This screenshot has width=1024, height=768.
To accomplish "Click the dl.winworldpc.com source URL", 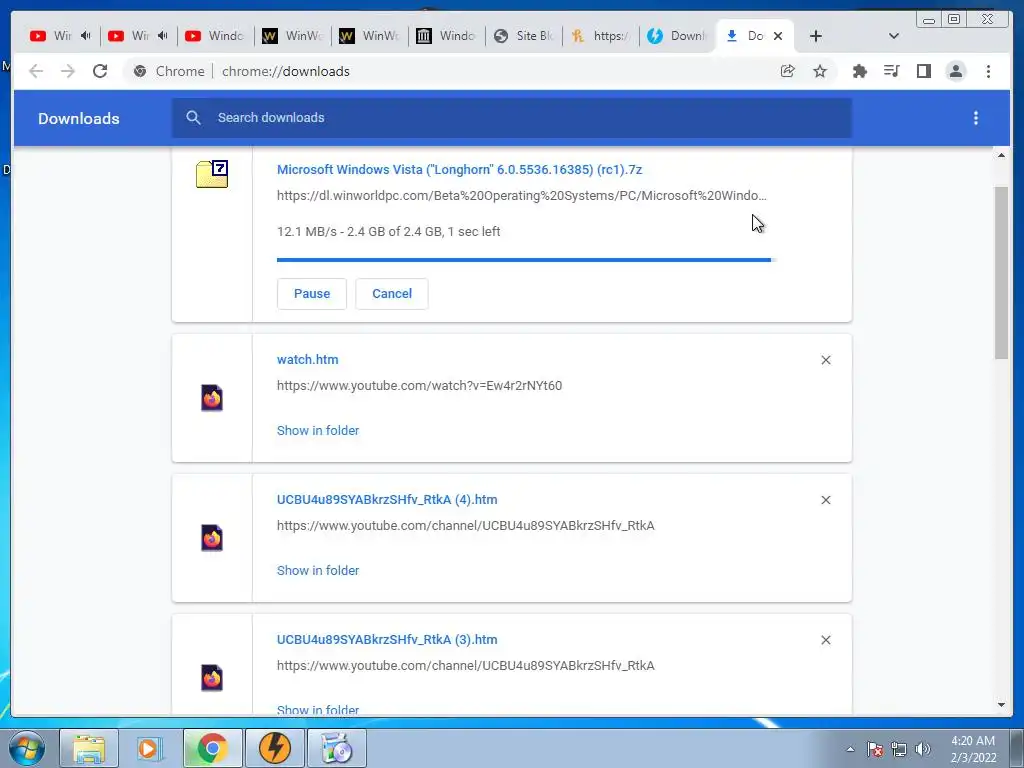I will coord(522,196).
